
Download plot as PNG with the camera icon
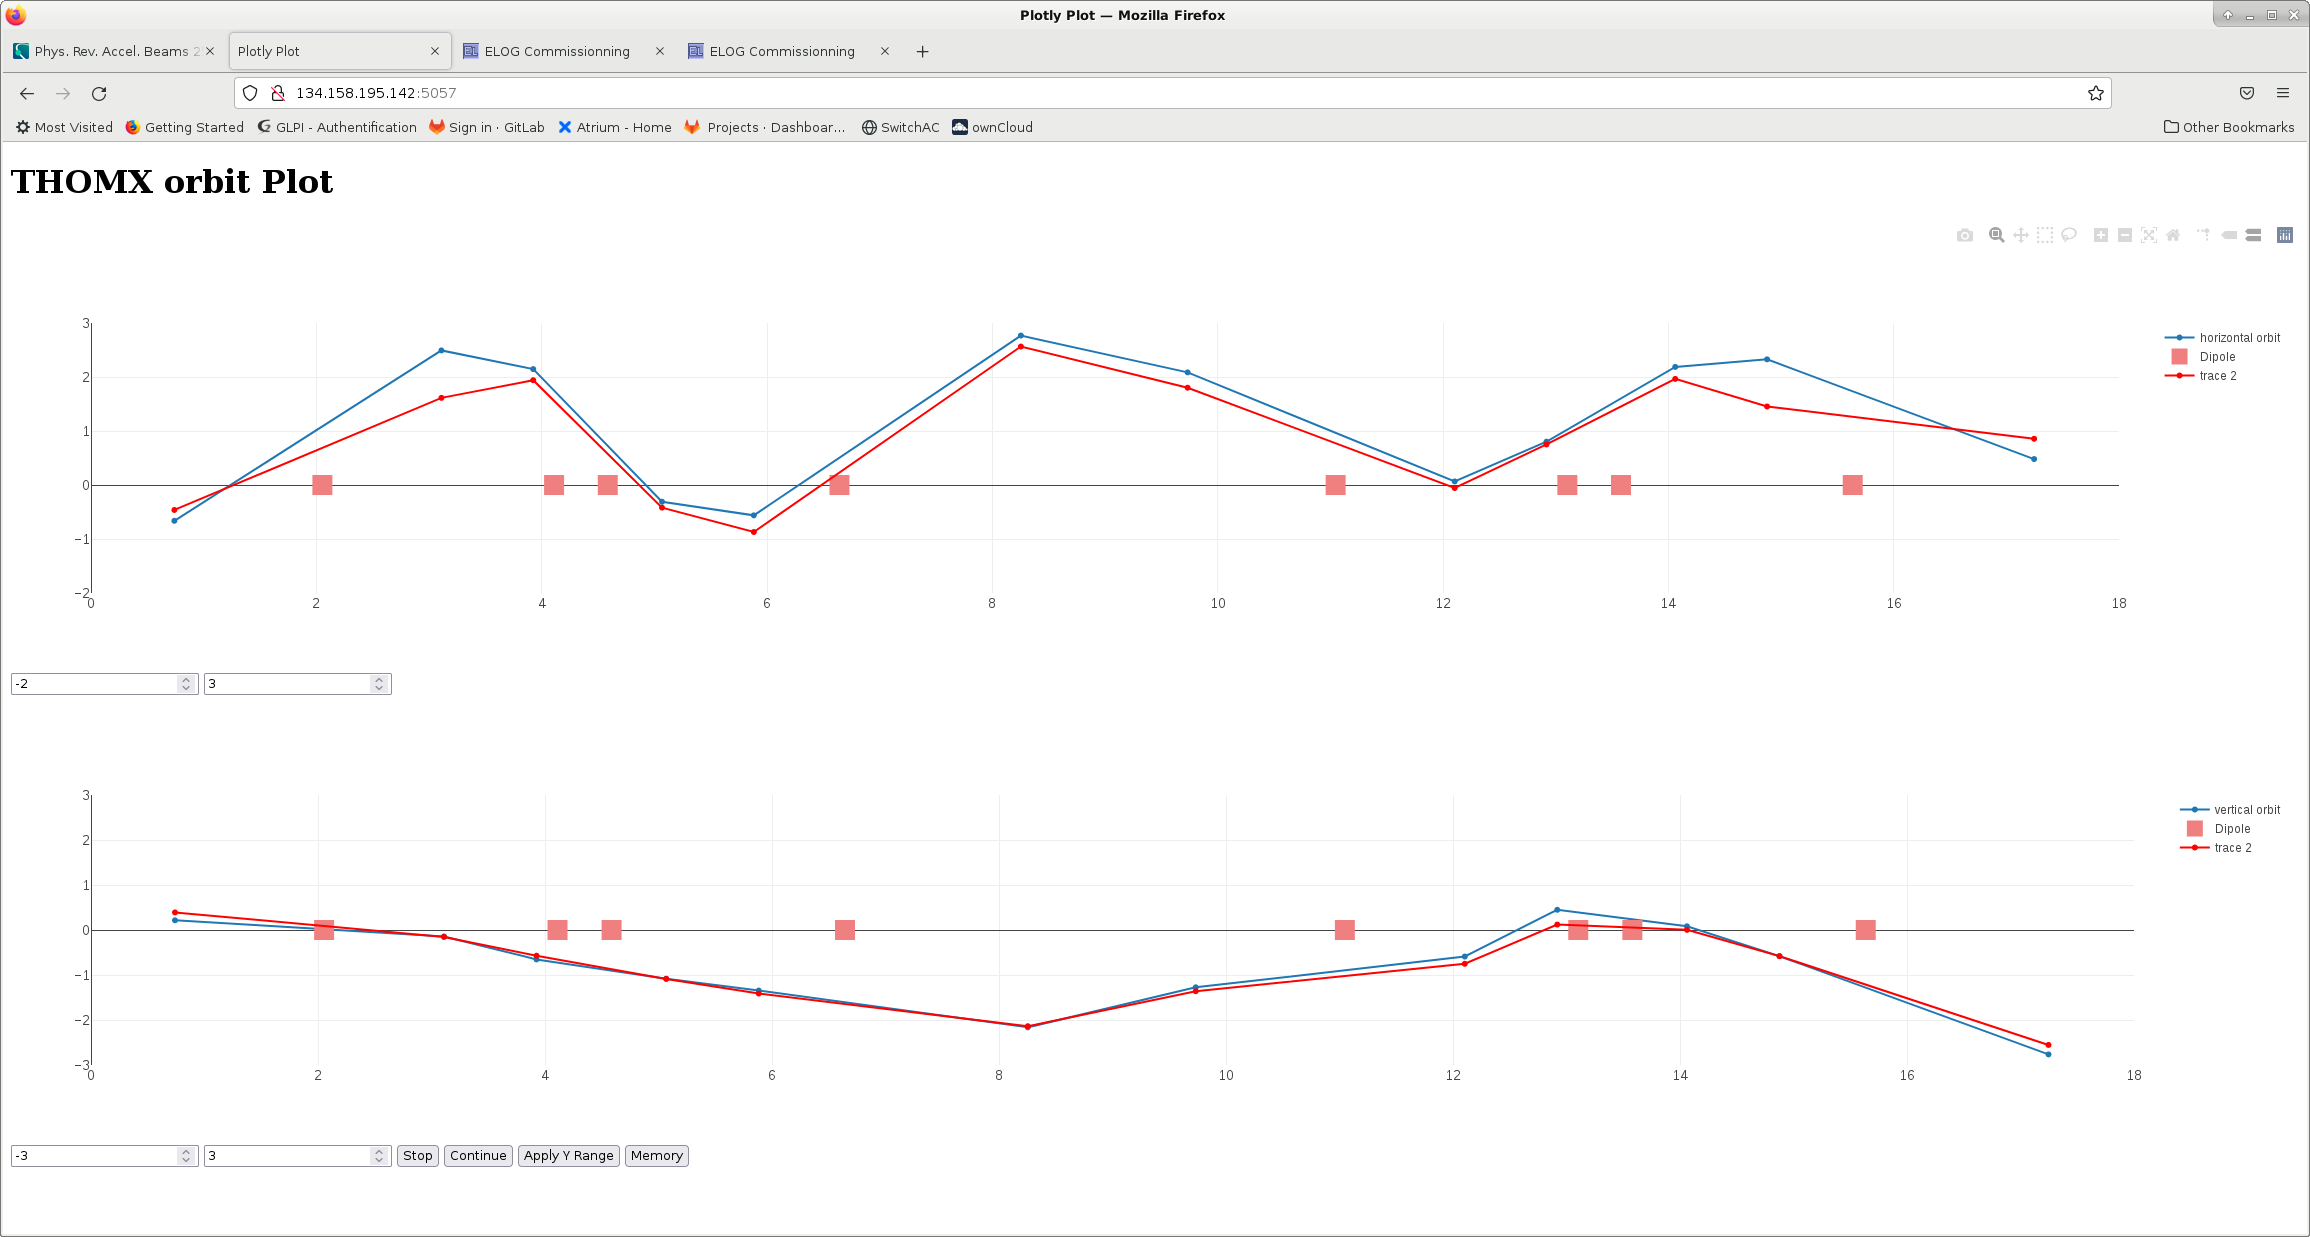[x=1965, y=235]
